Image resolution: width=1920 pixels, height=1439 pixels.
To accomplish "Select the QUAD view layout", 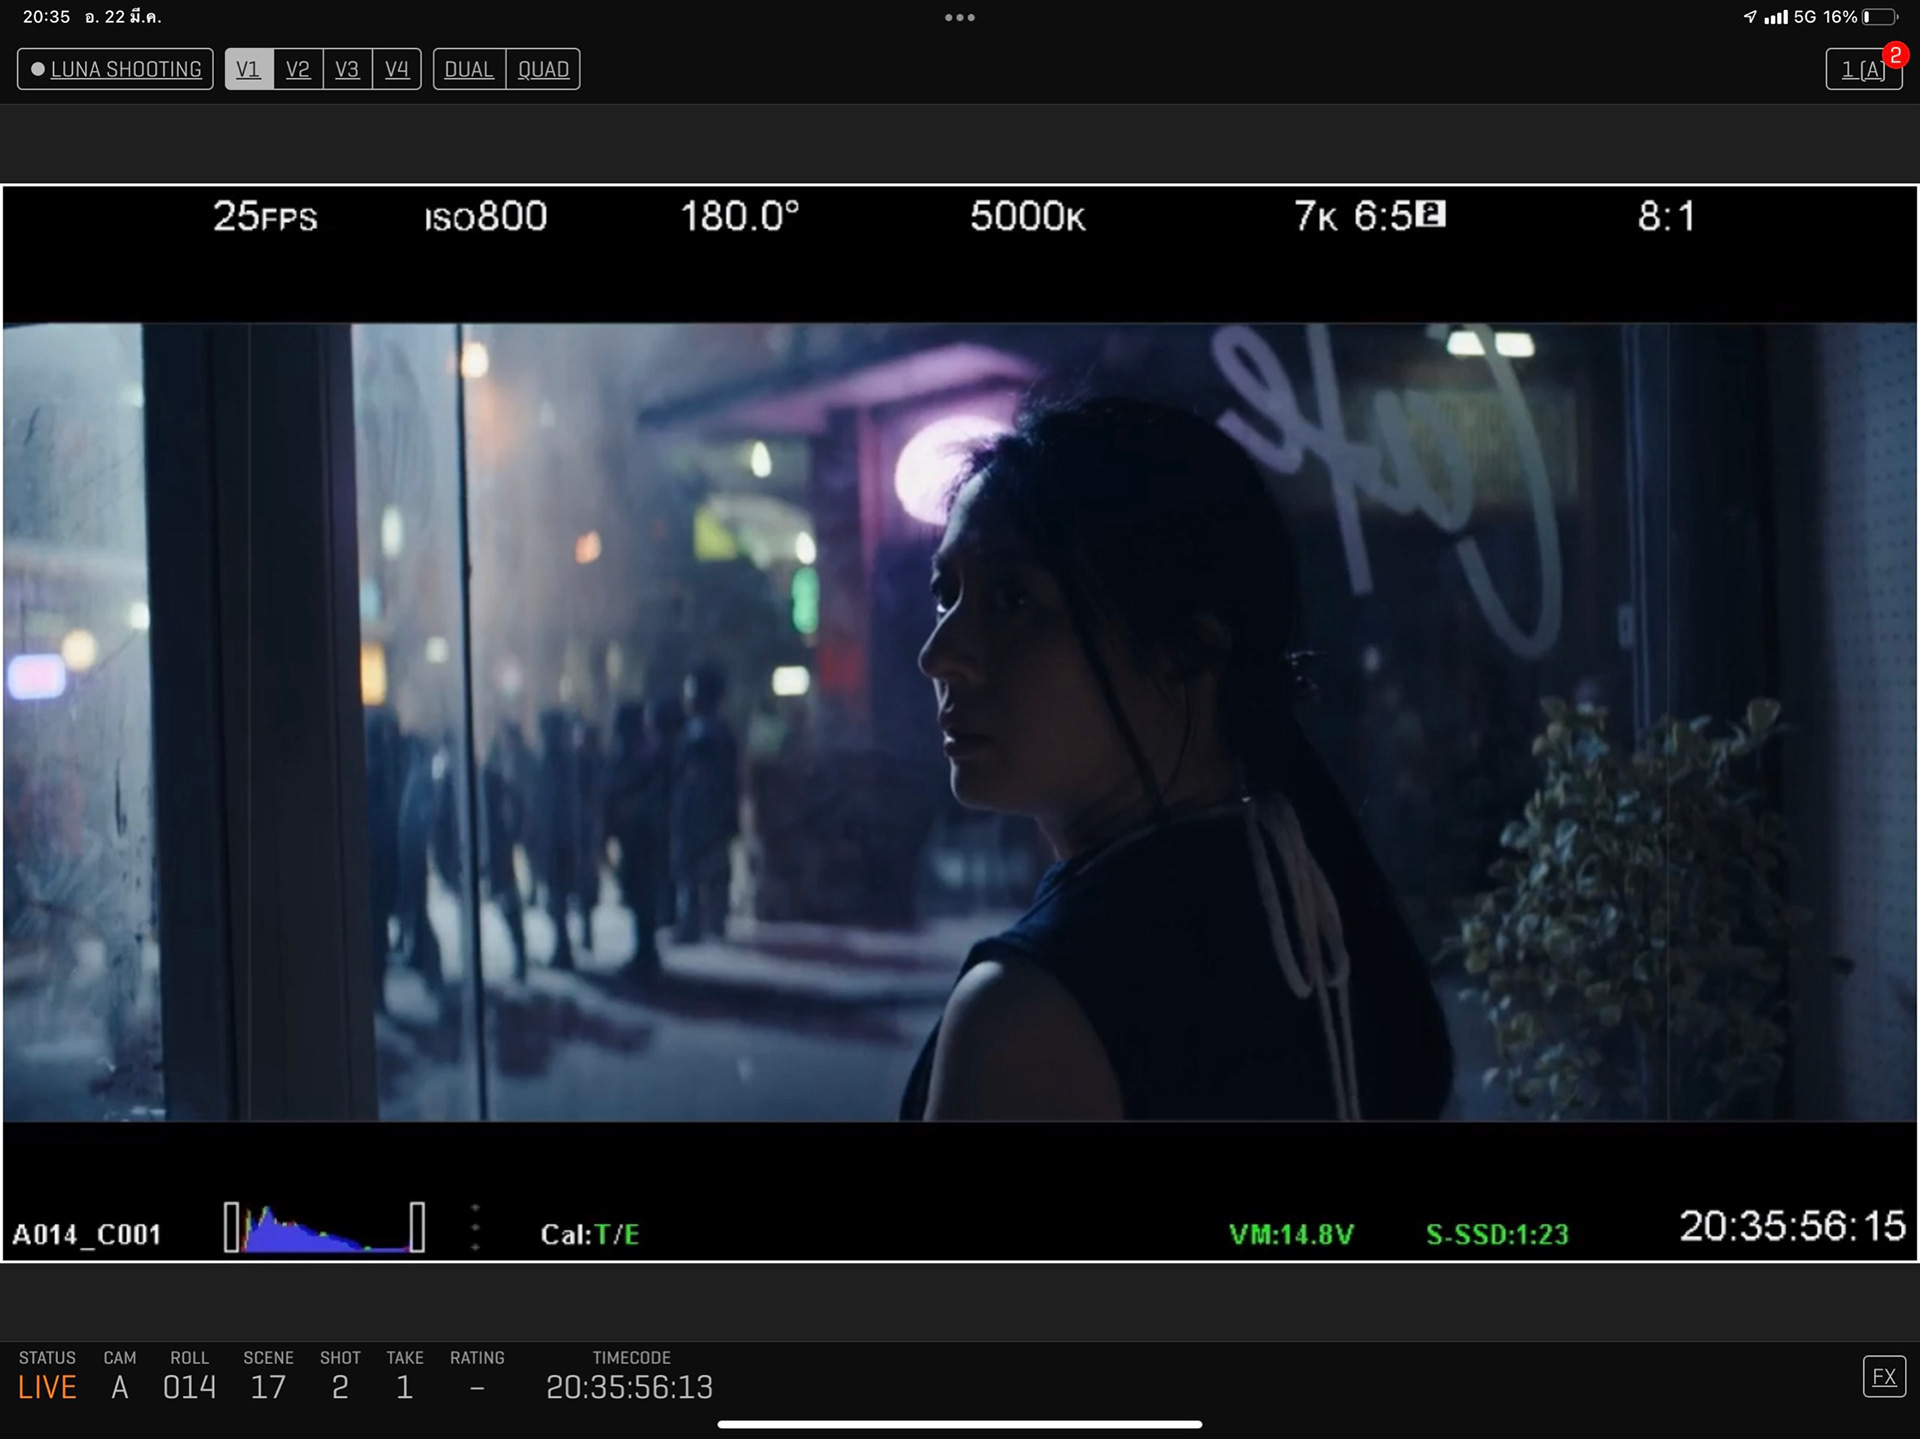I will (543, 69).
